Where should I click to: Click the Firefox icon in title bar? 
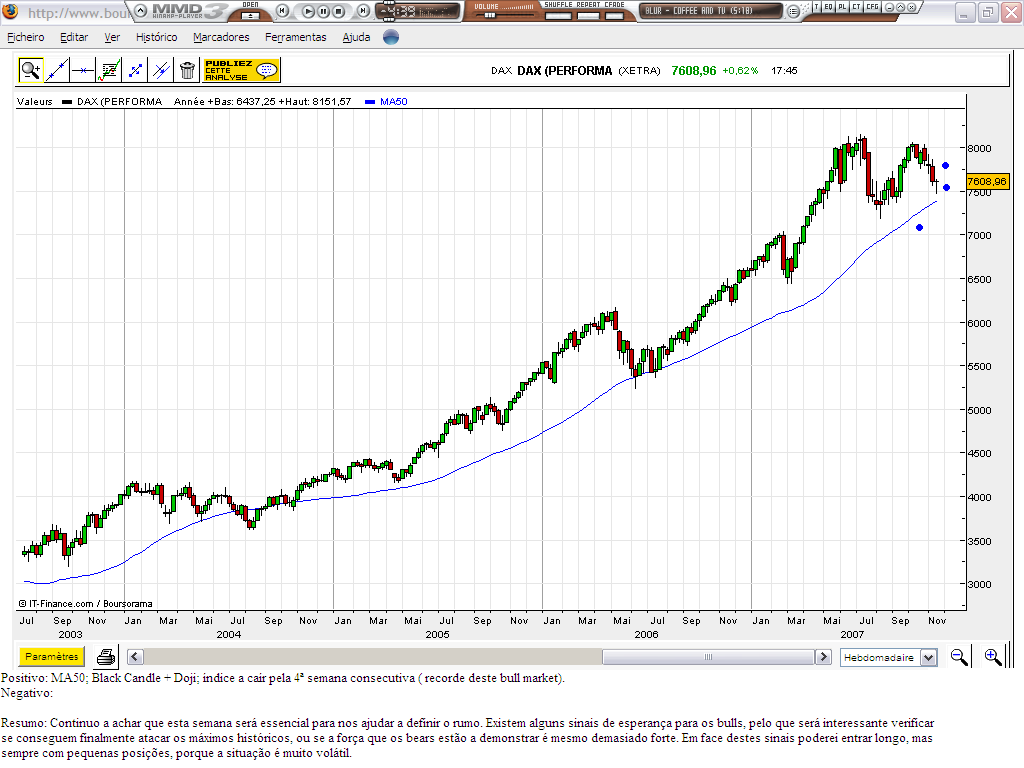pyautogui.click(x=10, y=11)
